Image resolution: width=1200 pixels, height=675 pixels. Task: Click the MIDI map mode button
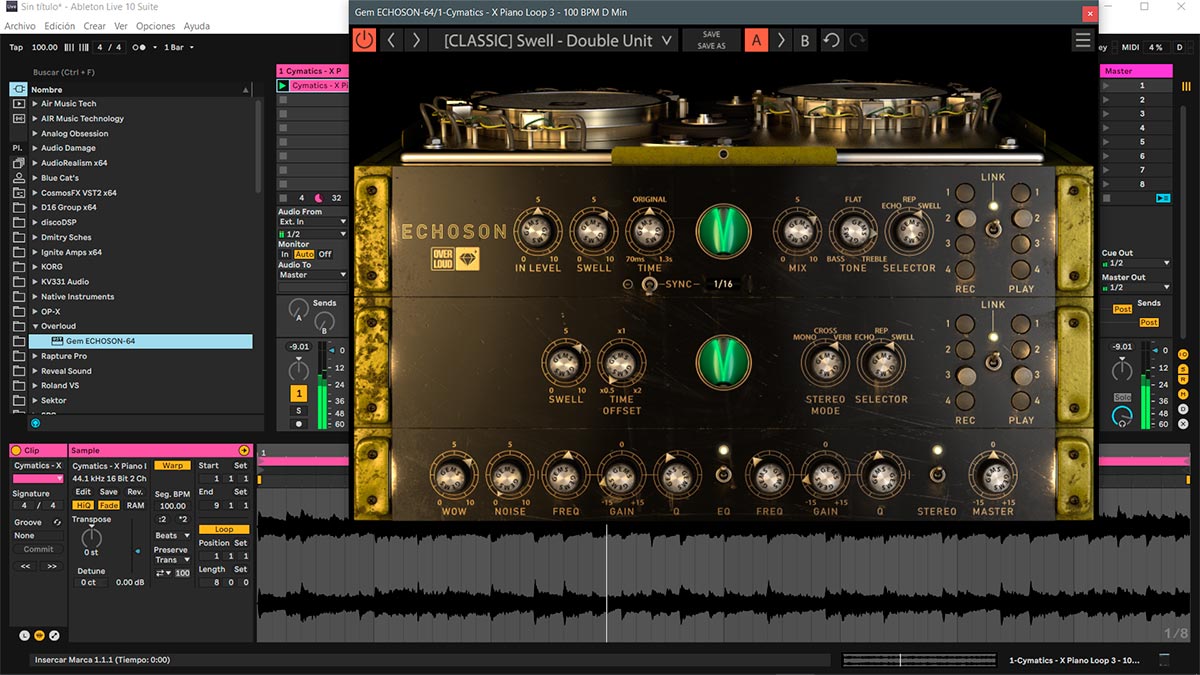pyautogui.click(x=1129, y=47)
